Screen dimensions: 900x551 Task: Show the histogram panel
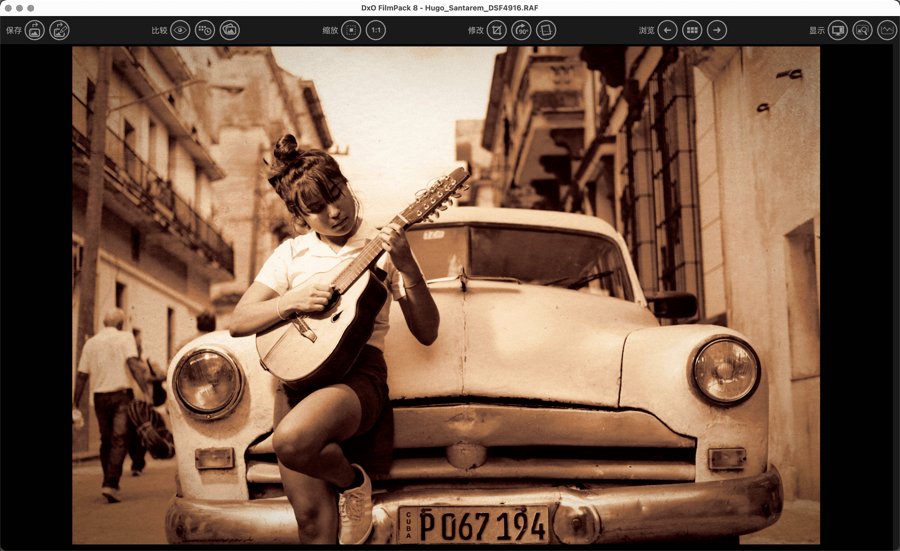(x=887, y=31)
